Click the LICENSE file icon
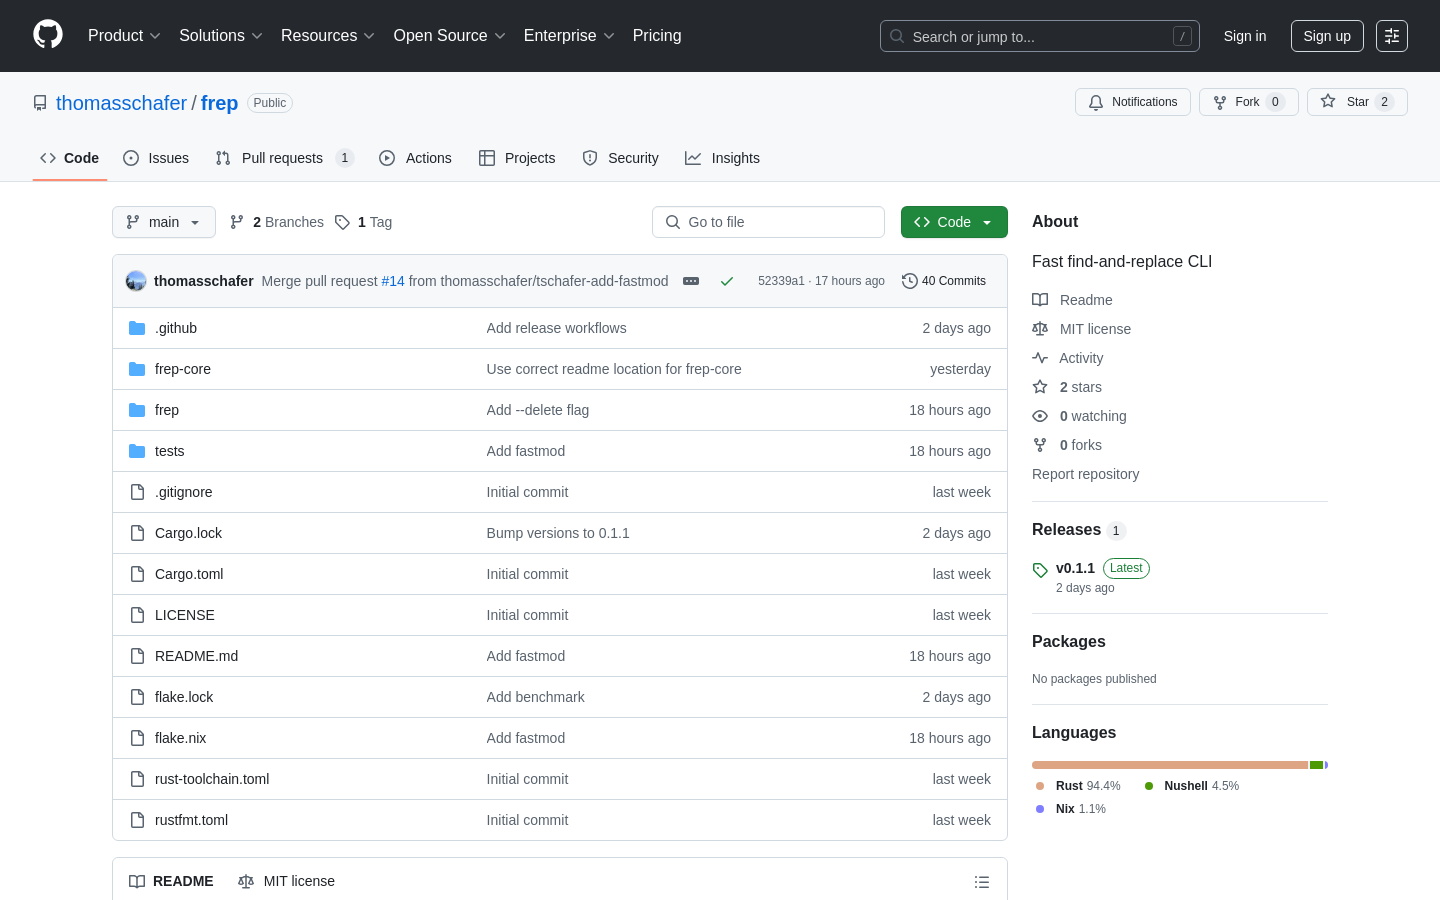The height and width of the screenshot is (900, 1440). [137, 615]
